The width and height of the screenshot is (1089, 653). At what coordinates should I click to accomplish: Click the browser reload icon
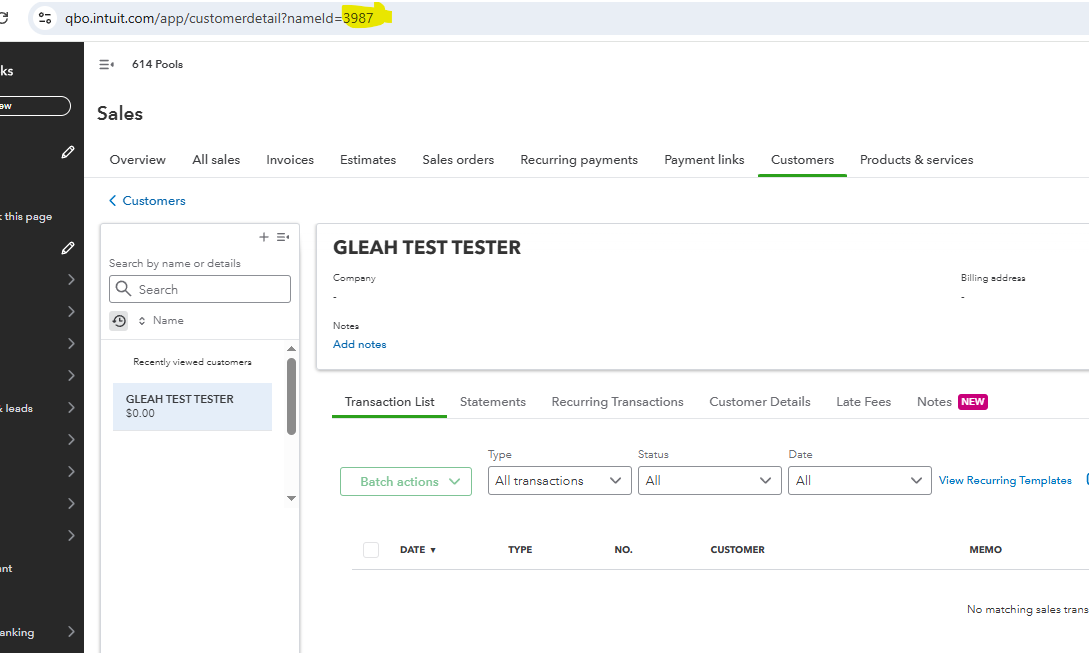click(5, 18)
